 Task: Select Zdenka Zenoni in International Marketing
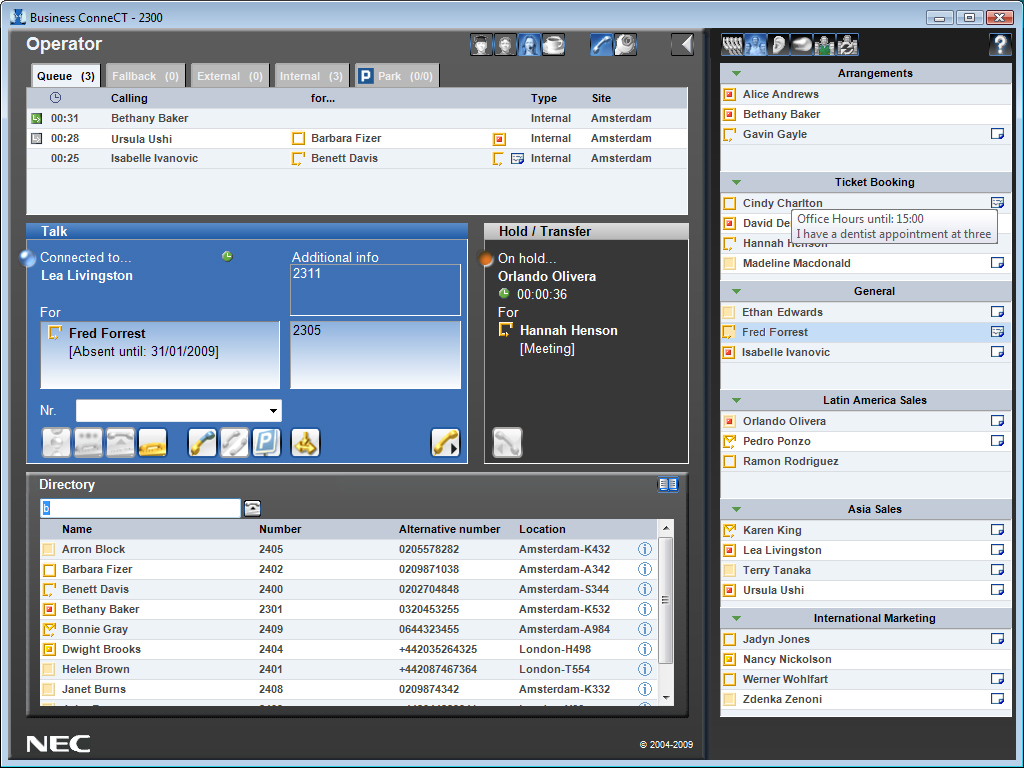865,699
